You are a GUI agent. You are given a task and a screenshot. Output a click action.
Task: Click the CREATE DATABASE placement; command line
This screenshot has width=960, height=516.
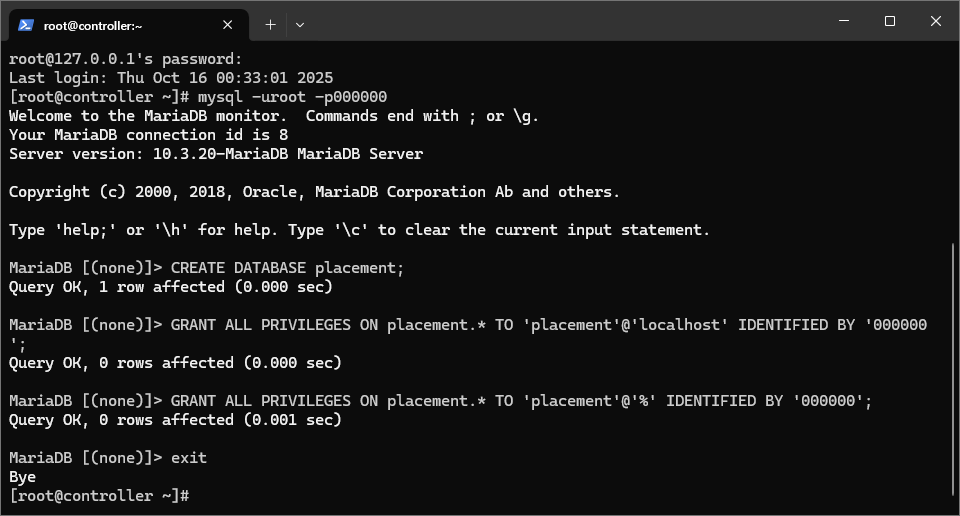point(206,268)
